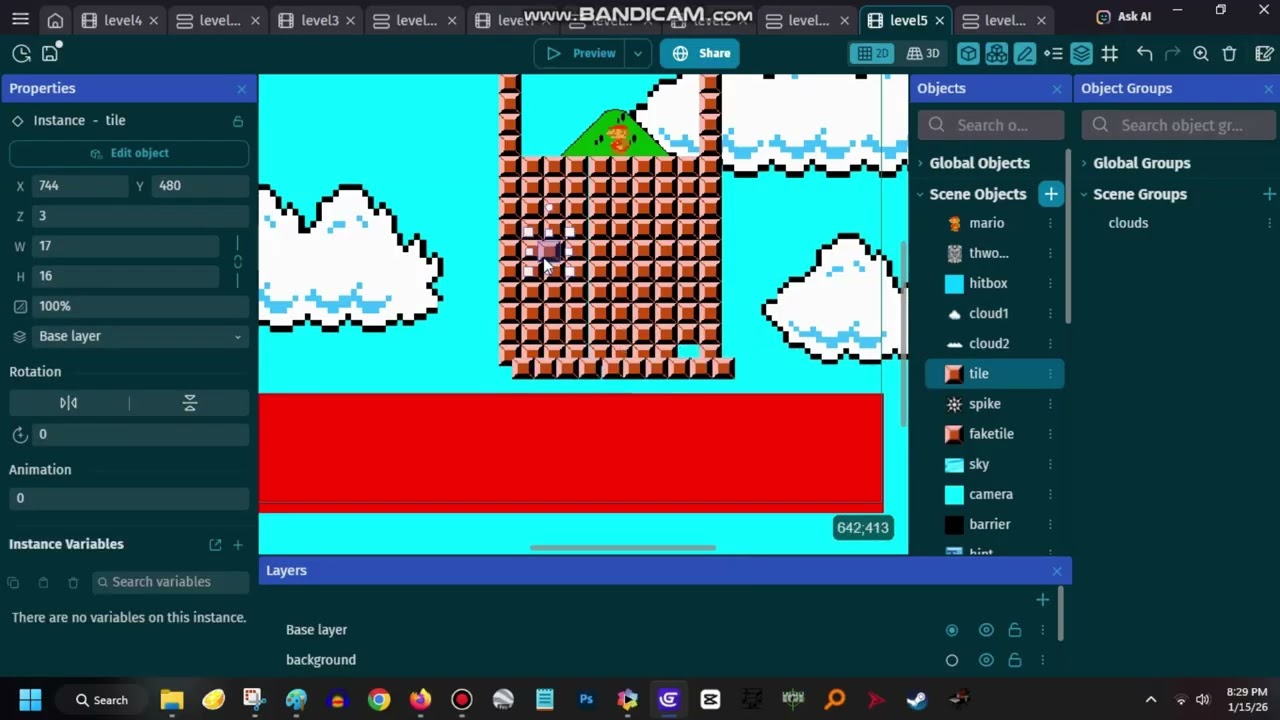The height and width of the screenshot is (720, 1280).
Task: Lock the Base layer
Action: click(x=1014, y=630)
